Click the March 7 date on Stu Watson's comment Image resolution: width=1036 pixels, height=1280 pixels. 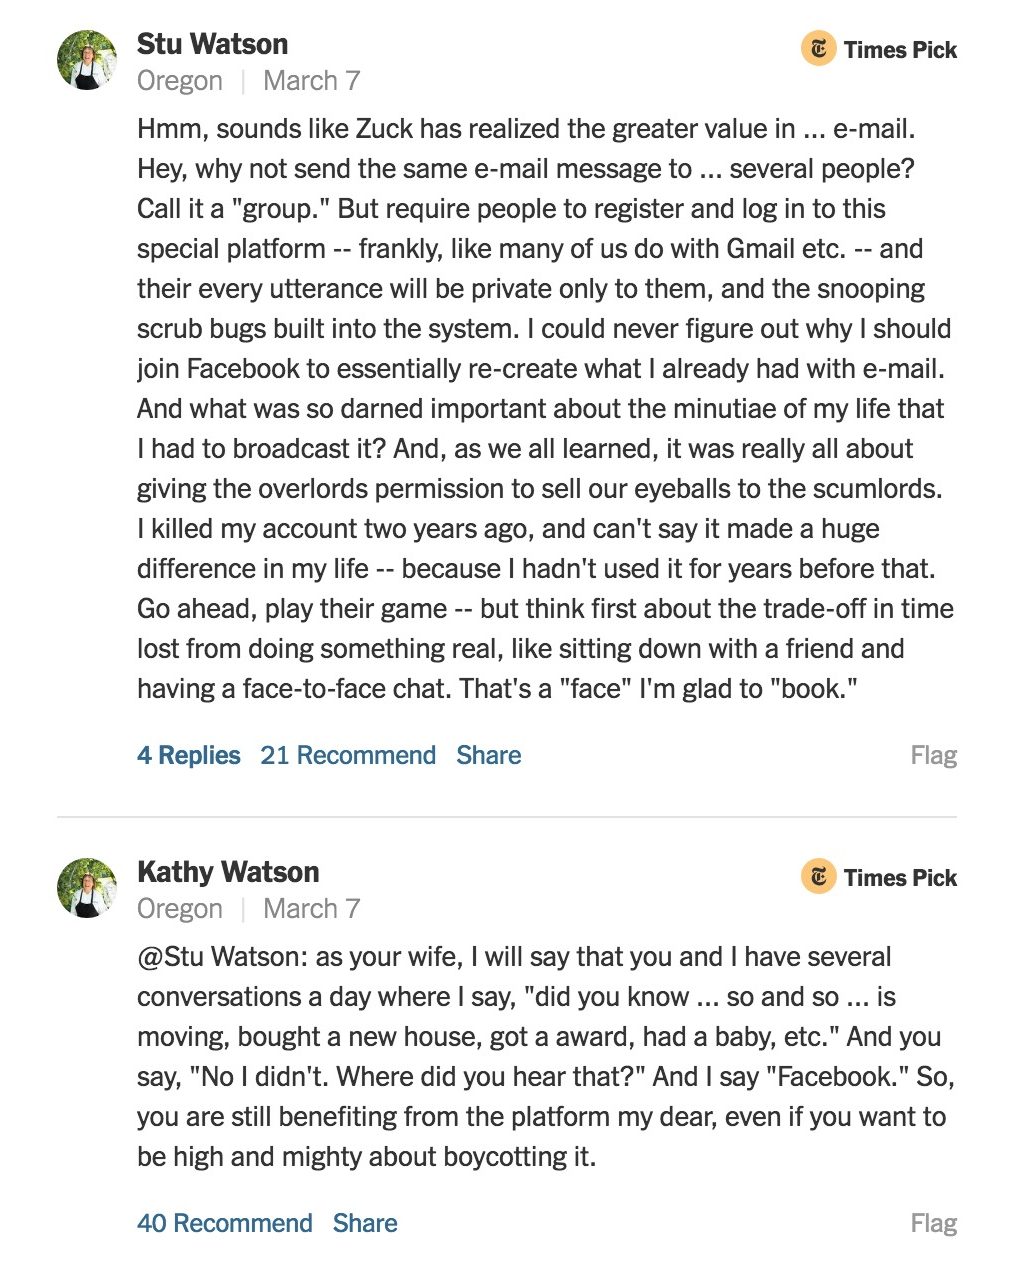click(312, 81)
